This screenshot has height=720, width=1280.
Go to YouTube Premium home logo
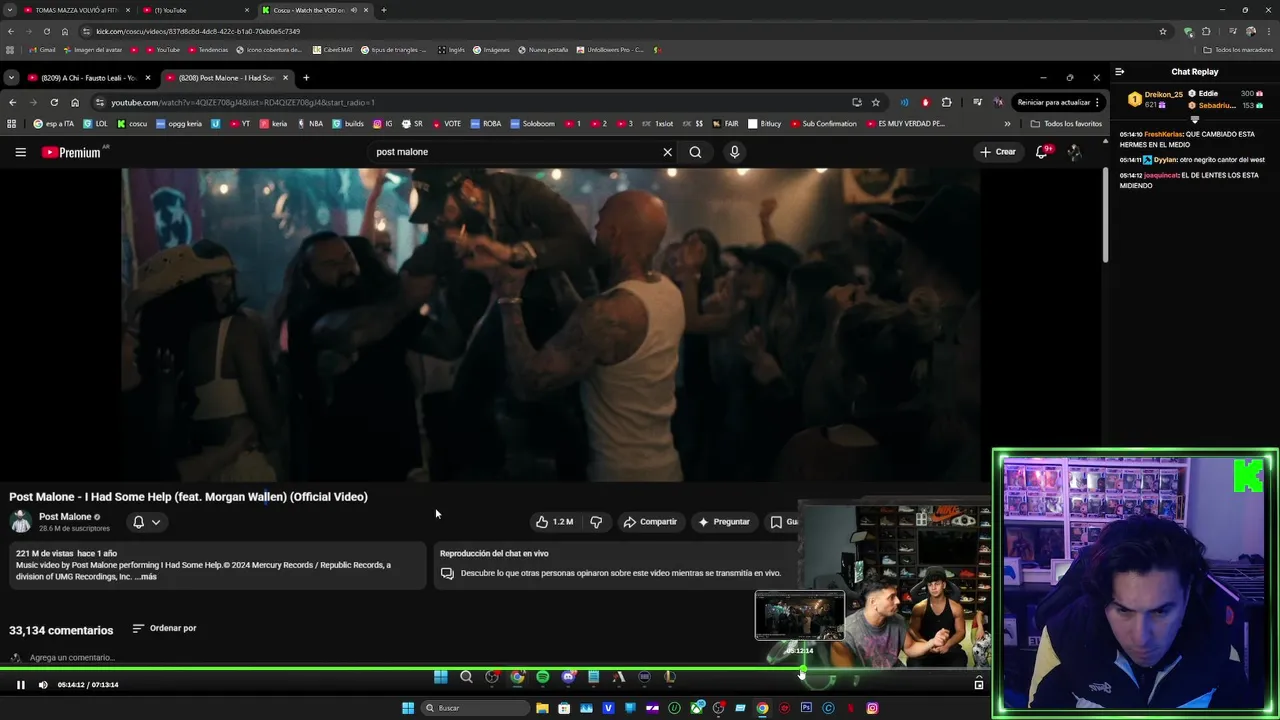pyautogui.click(x=72, y=152)
